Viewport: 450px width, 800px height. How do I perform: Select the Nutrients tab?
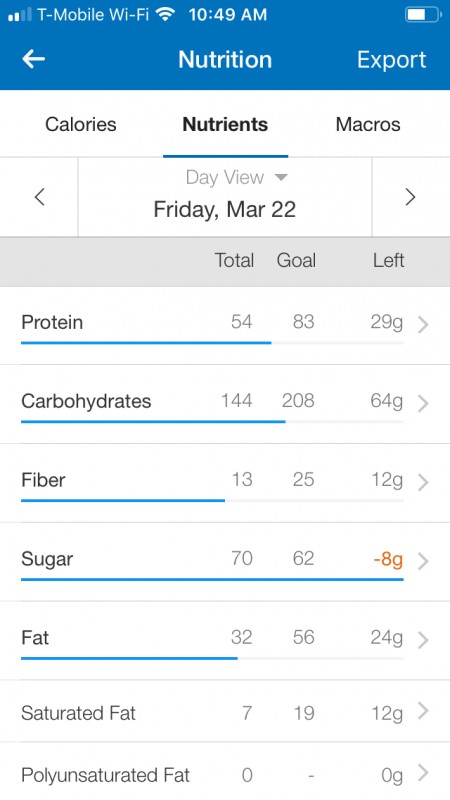[x=225, y=124]
